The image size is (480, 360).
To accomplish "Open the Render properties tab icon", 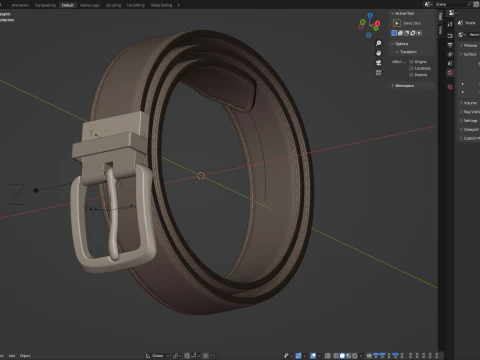I will point(450,36).
